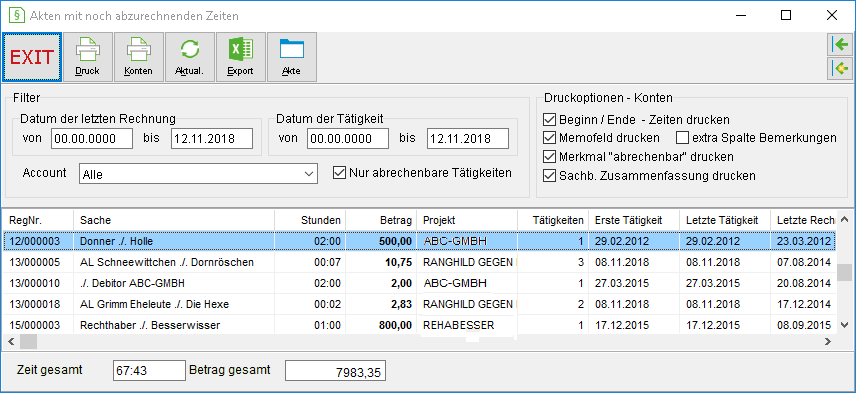
Task: Sort by Tätigkeiten column header
Action: coord(553,220)
